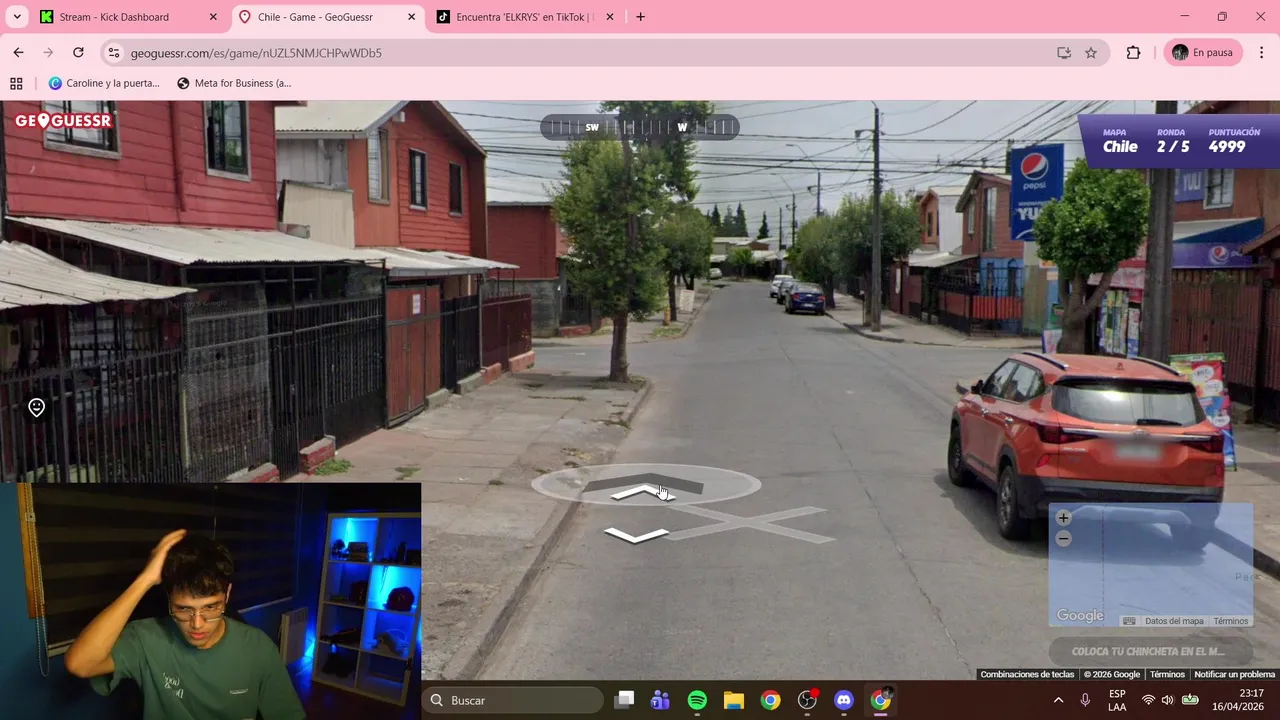Open the Wi-Fi network tray icon

1148,700
